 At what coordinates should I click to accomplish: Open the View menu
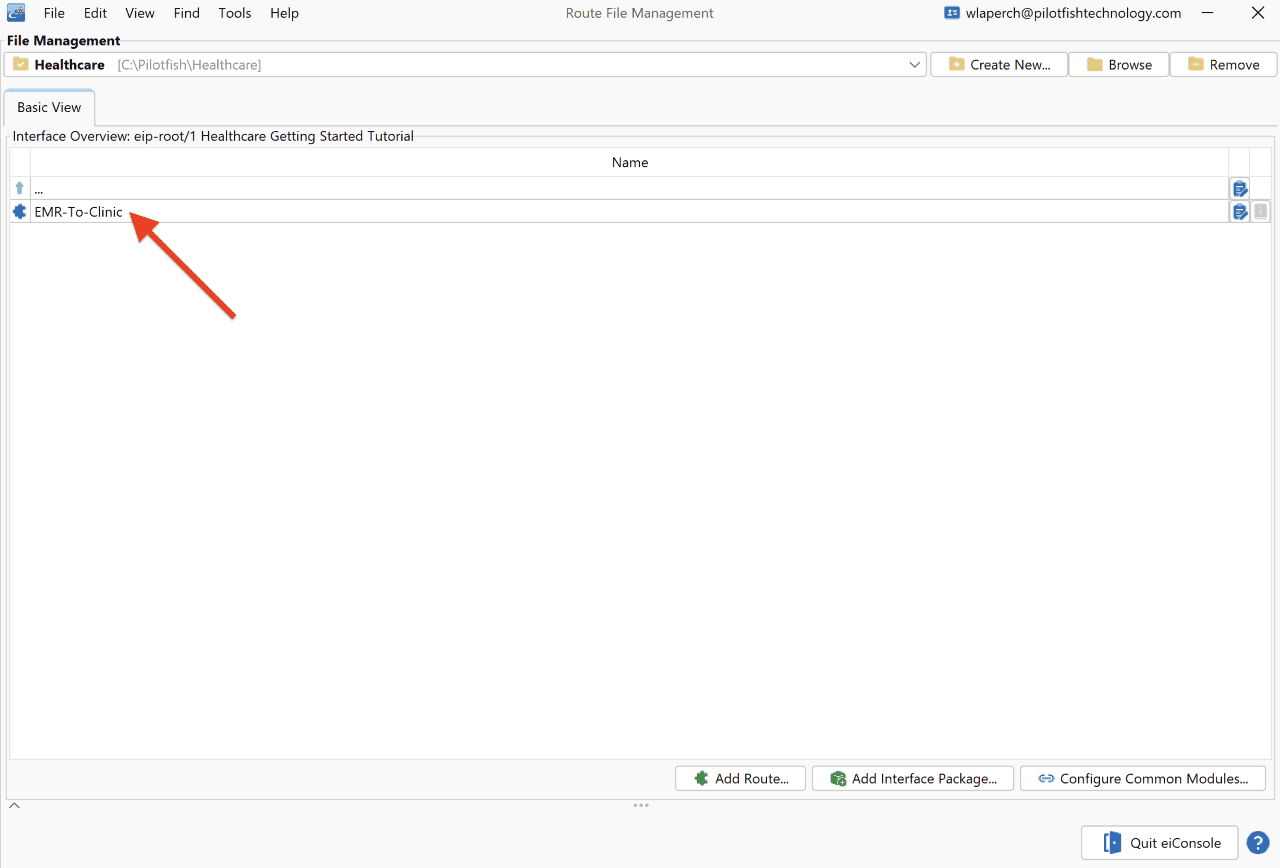pyautogui.click(x=140, y=13)
